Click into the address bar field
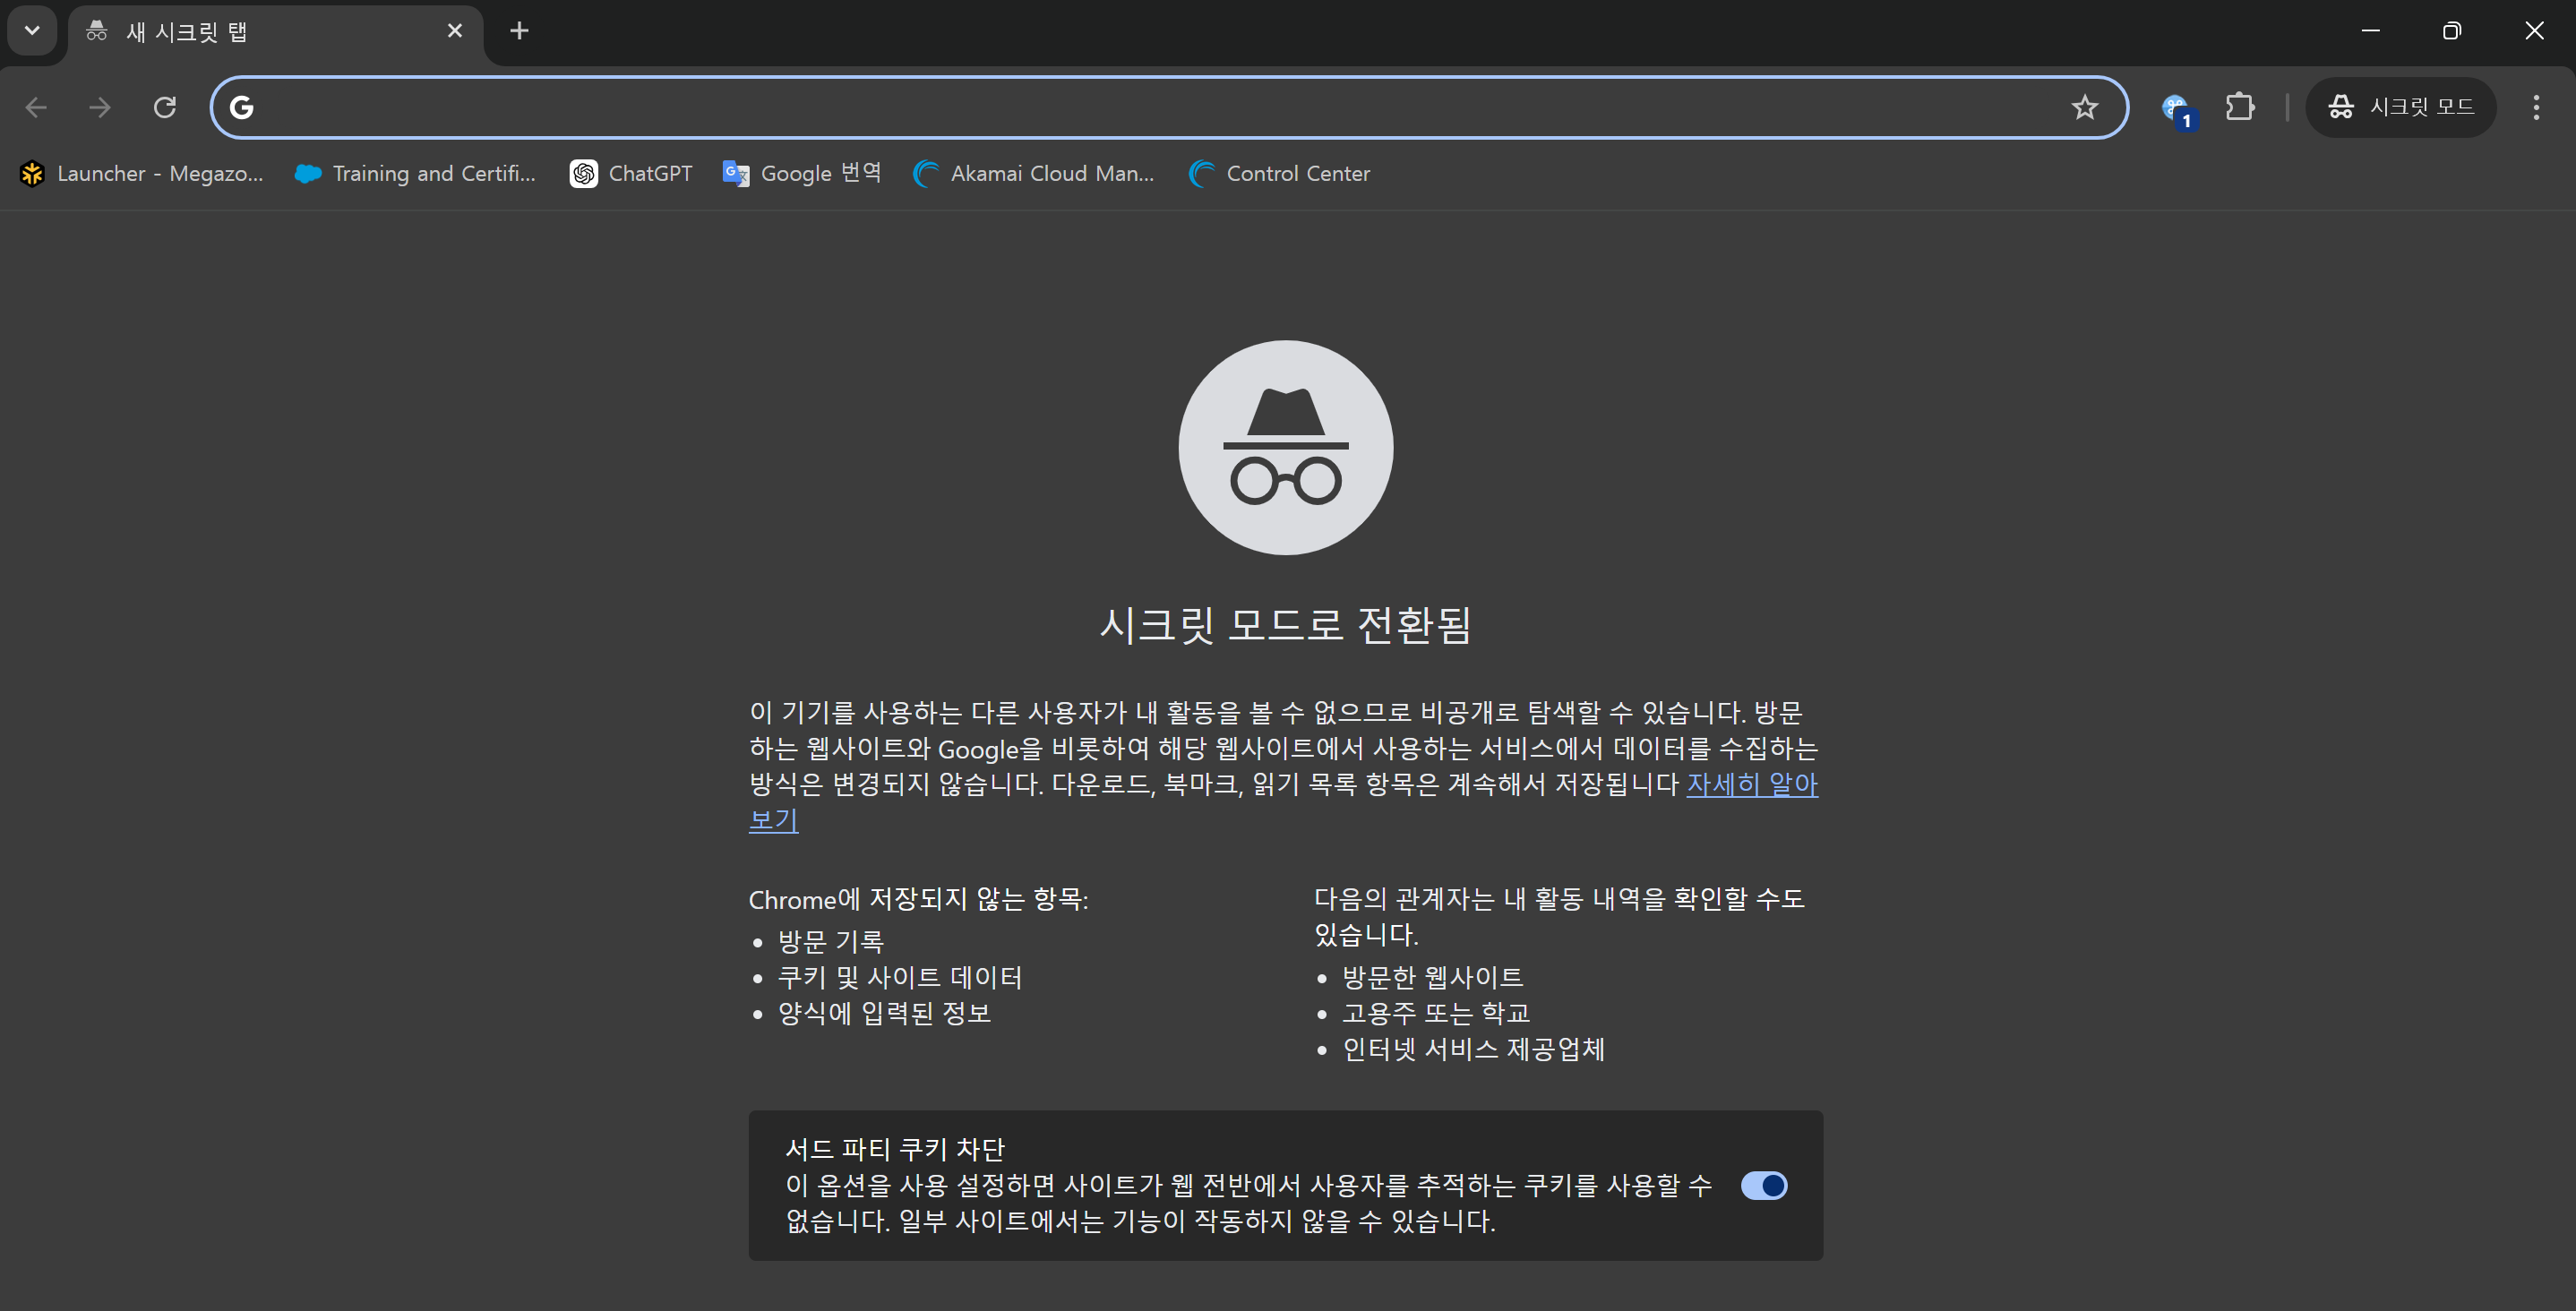The height and width of the screenshot is (1311, 2576). tap(1150, 107)
